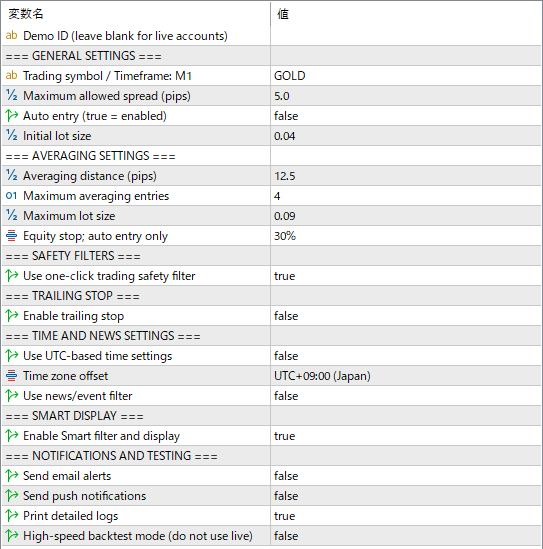Click the fraction icon for Initial lot size
543x549 pixels.
point(12,135)
